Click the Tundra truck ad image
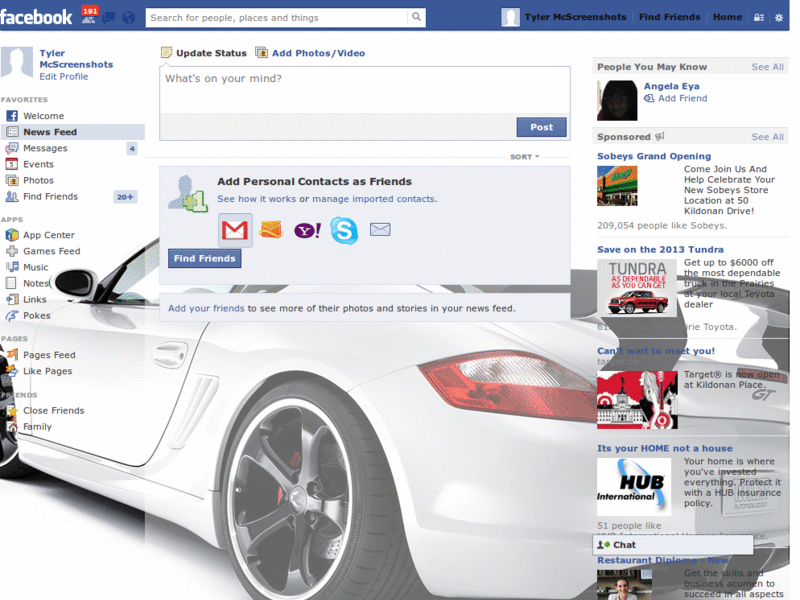 [x=637, y=288]
